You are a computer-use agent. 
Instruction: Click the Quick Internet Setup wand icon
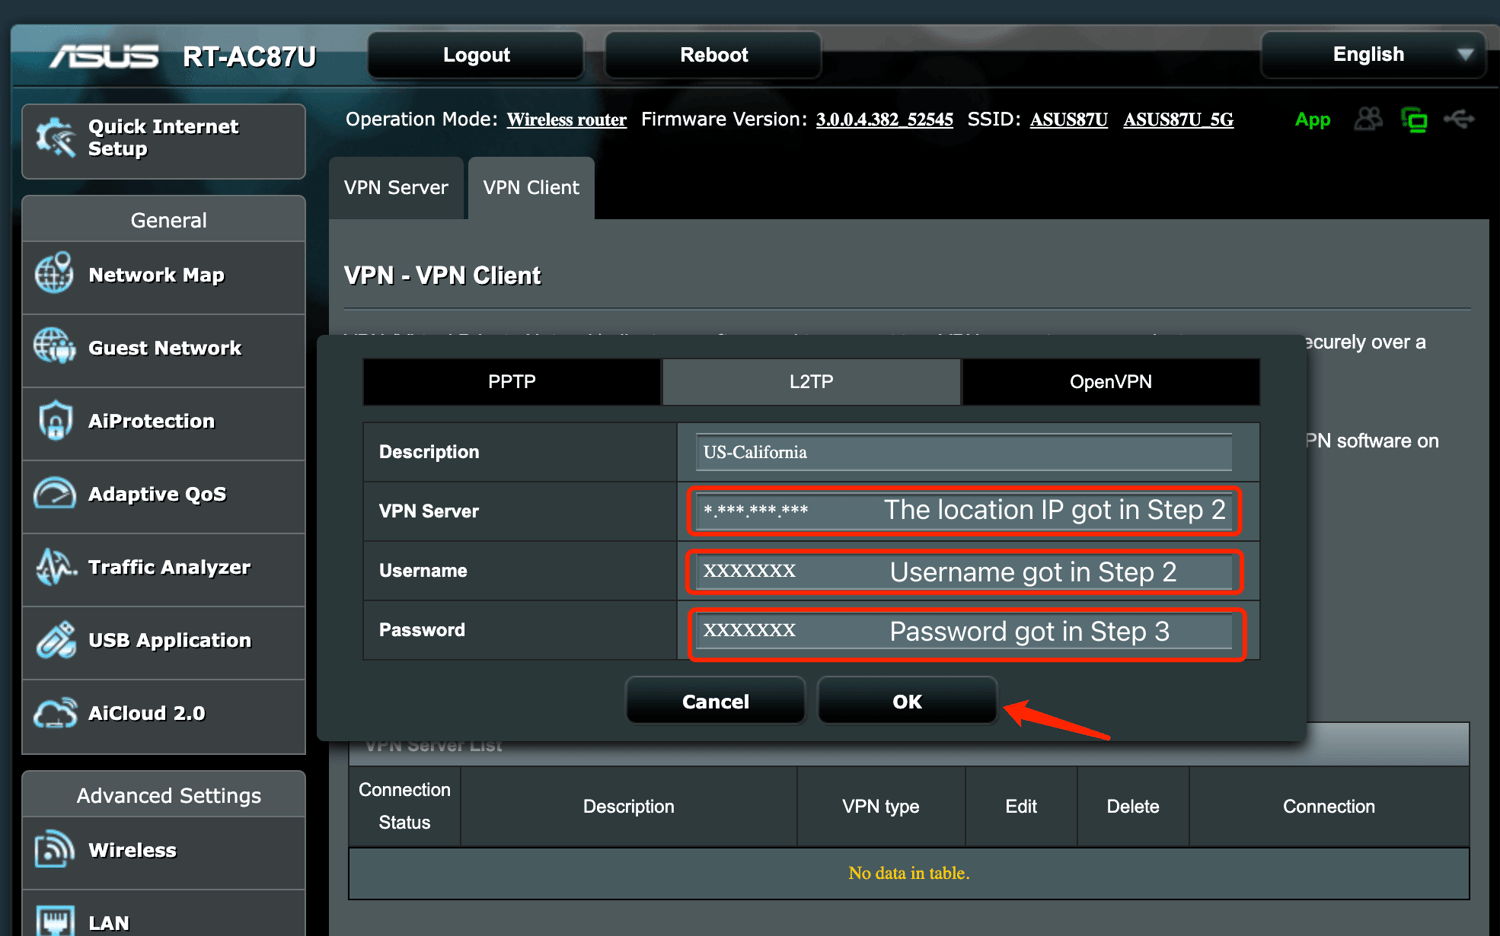[56, 138]
